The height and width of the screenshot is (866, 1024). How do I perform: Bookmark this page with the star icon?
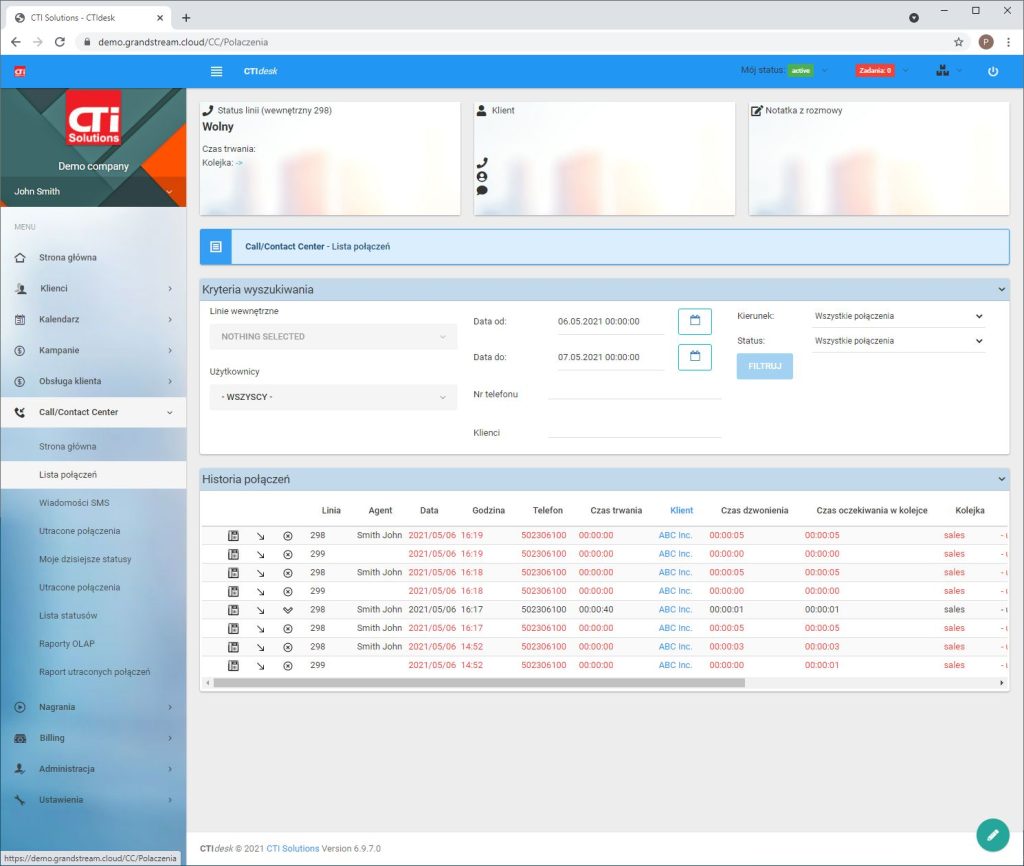[x=958, y=42]
